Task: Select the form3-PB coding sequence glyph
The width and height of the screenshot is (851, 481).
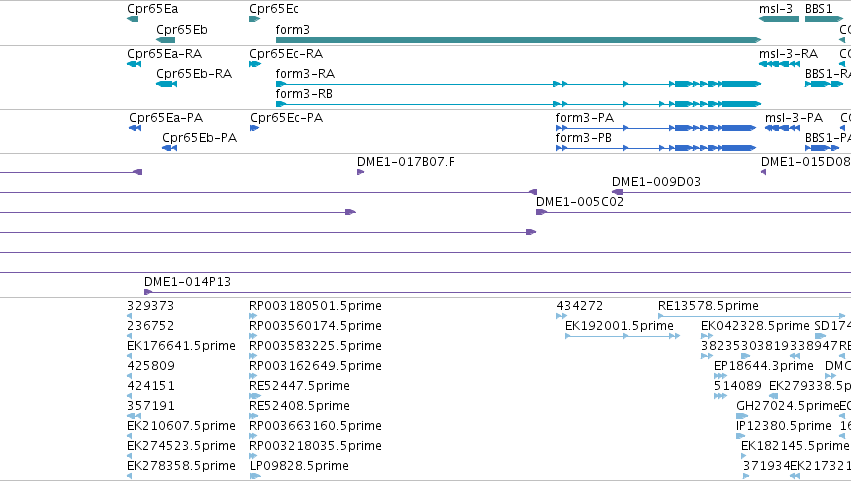Action: click(x=656, y=148)
